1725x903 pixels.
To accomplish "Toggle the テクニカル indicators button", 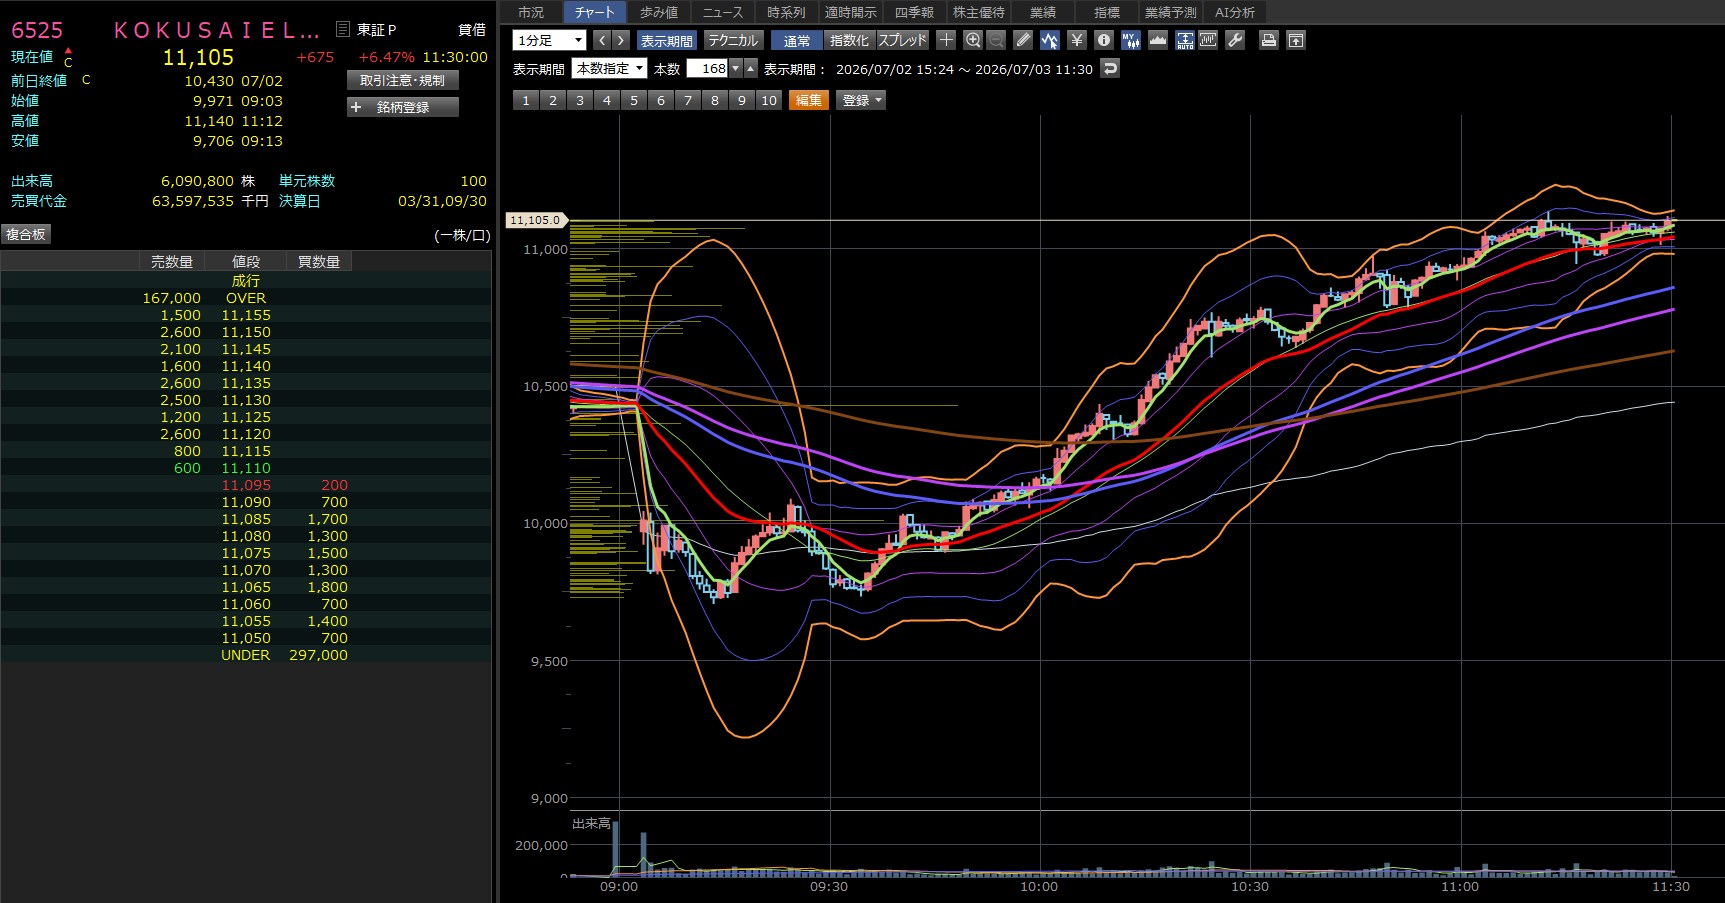I will click(733, 40).
